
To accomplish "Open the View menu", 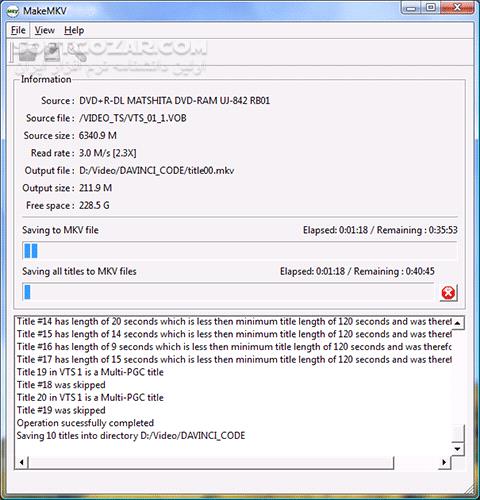I will point(44,30).
